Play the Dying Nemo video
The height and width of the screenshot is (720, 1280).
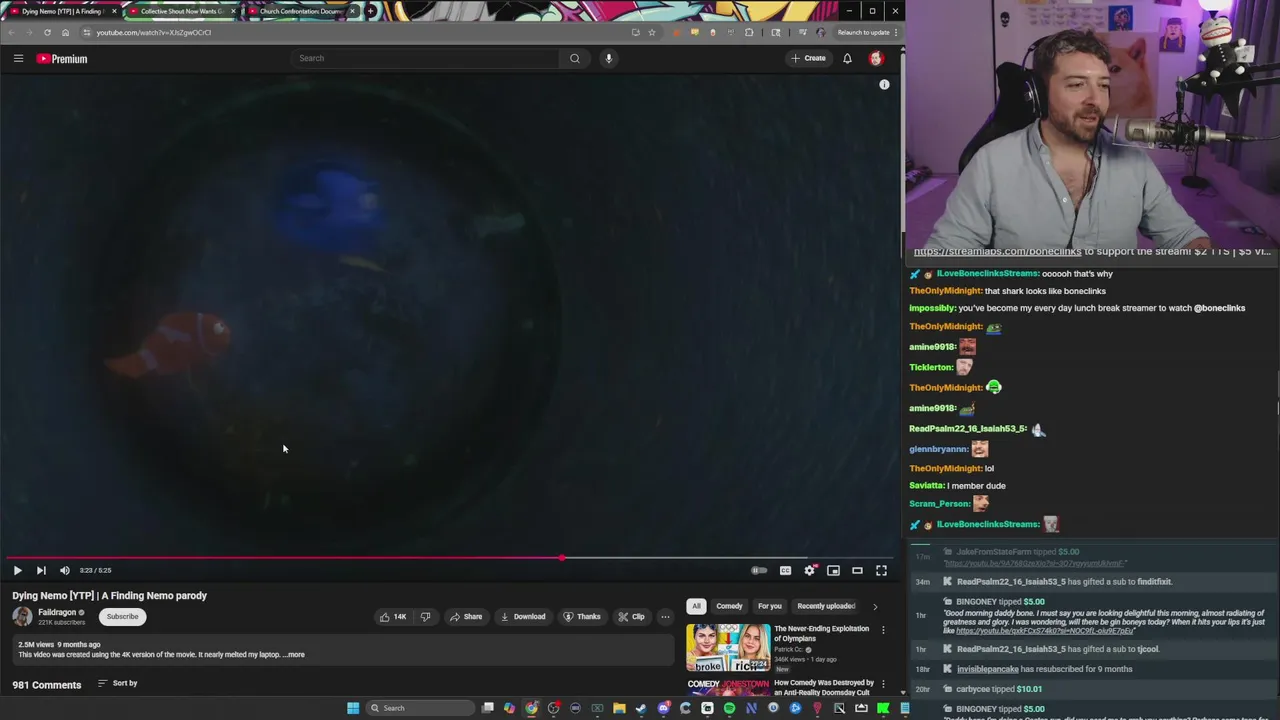(x=17, y=570)
